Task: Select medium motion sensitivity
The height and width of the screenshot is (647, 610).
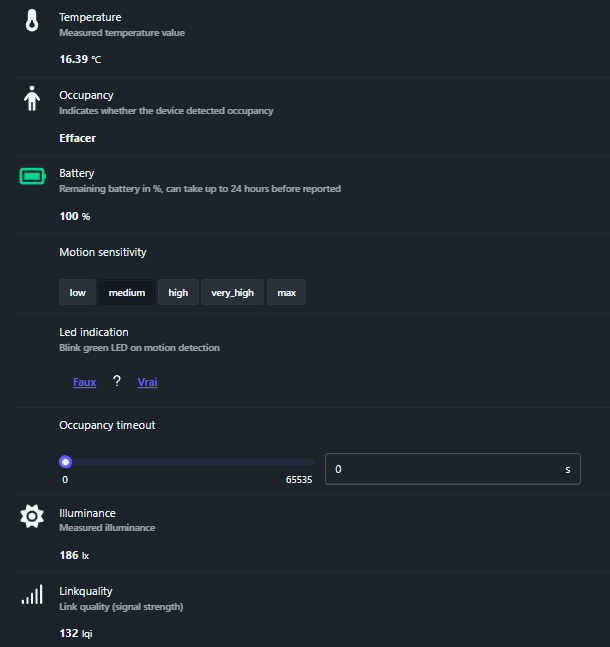Action: pyautogui.click(x=127, y=293)
